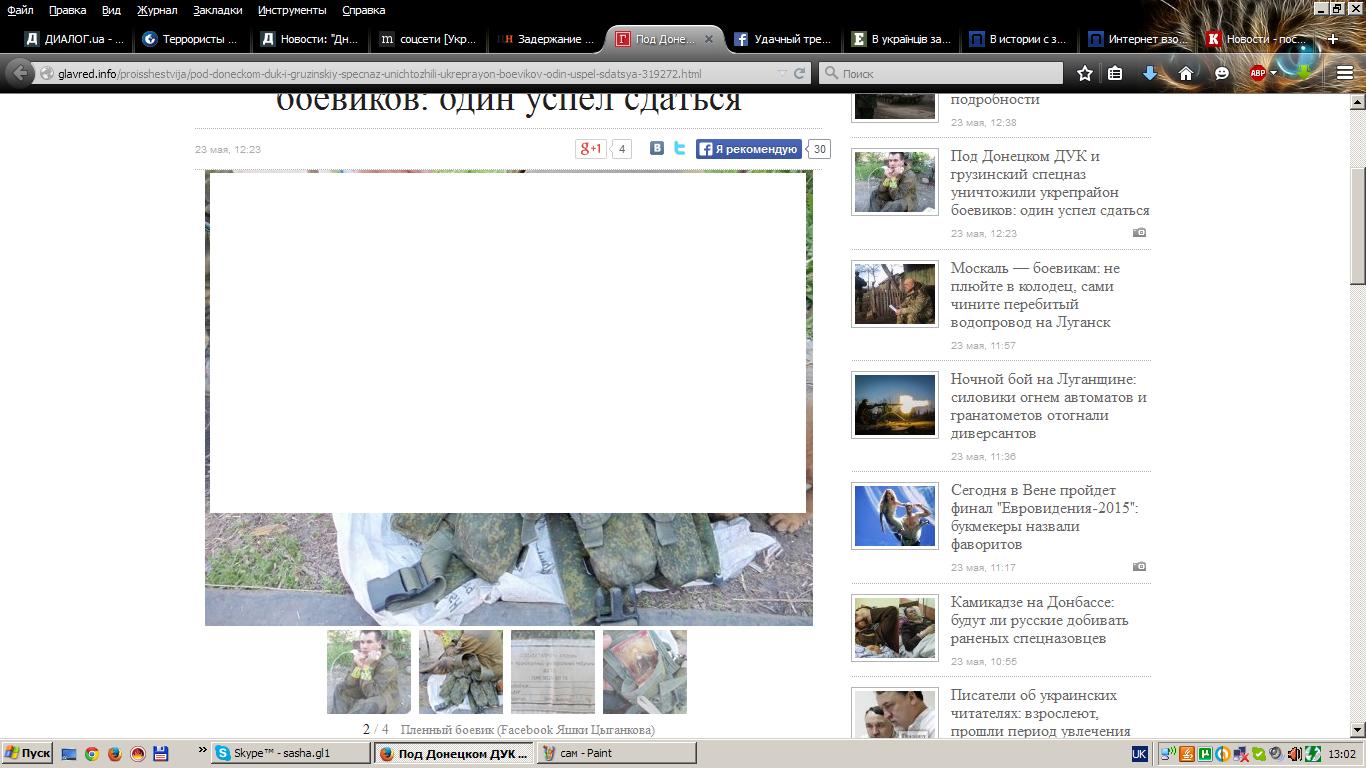Screen dimensions: 1366x768
Task: Switch to Skype window in taskbar
Action: tap(290, 753)
